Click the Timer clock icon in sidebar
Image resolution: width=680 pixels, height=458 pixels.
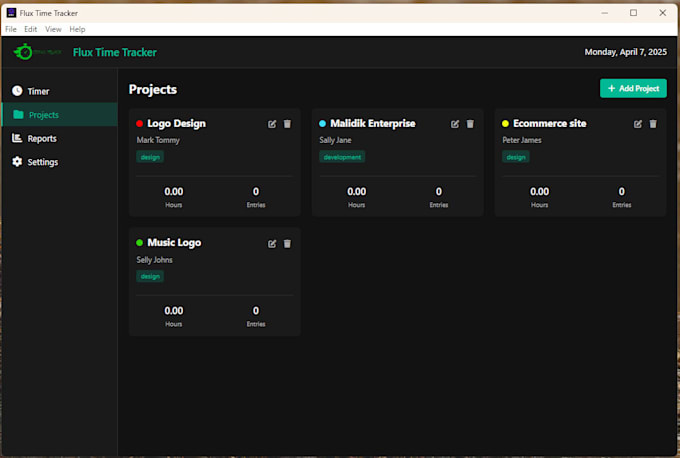[x=17, y=91]
